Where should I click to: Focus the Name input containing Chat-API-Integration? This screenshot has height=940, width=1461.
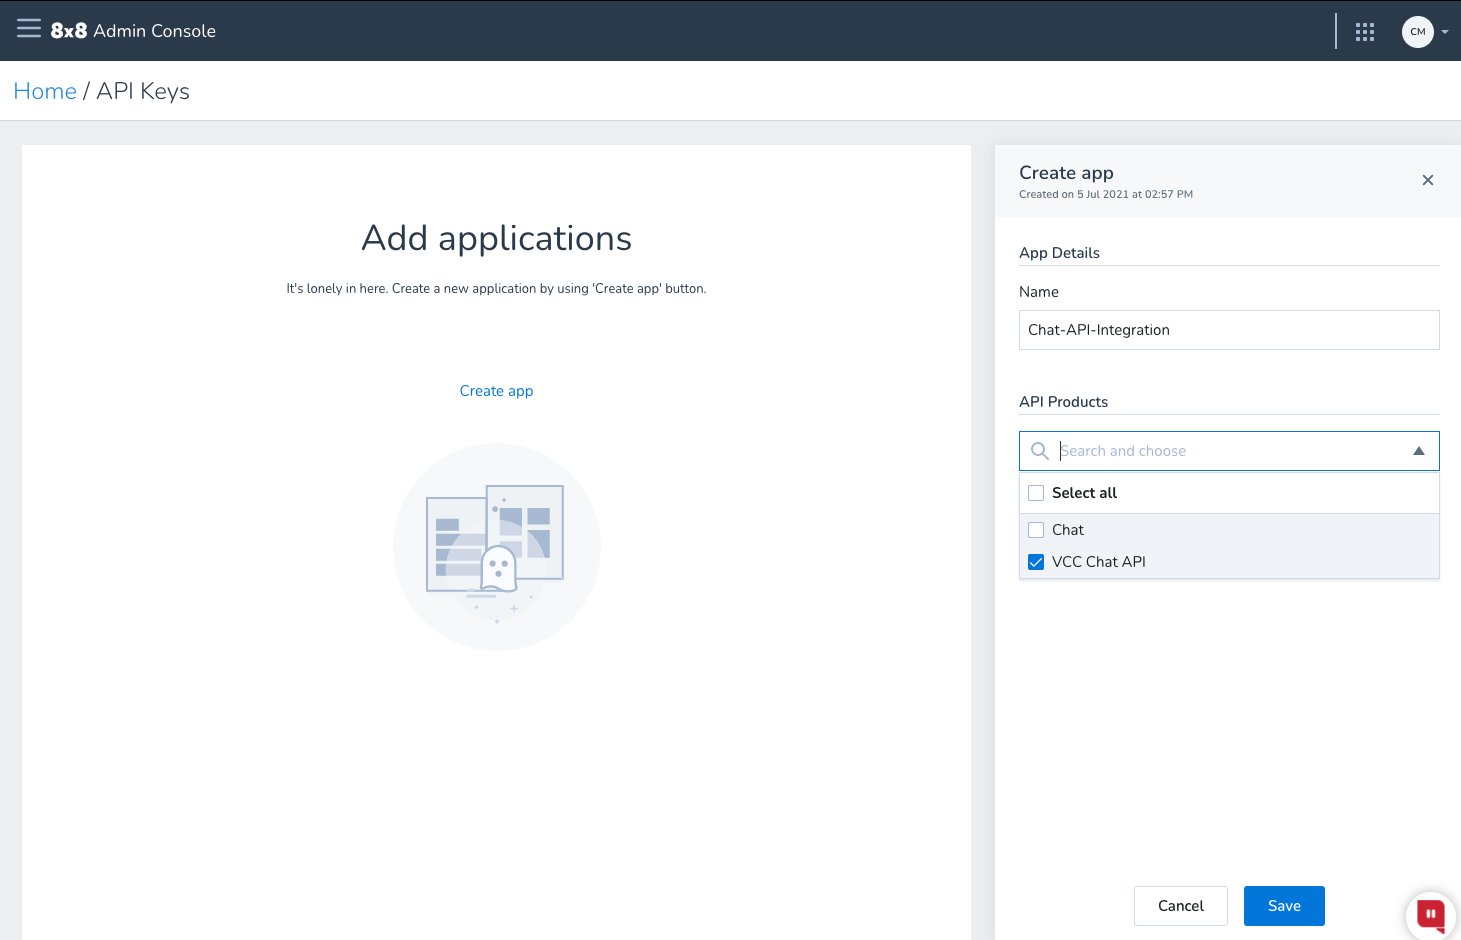click(x=1228, y=330)
